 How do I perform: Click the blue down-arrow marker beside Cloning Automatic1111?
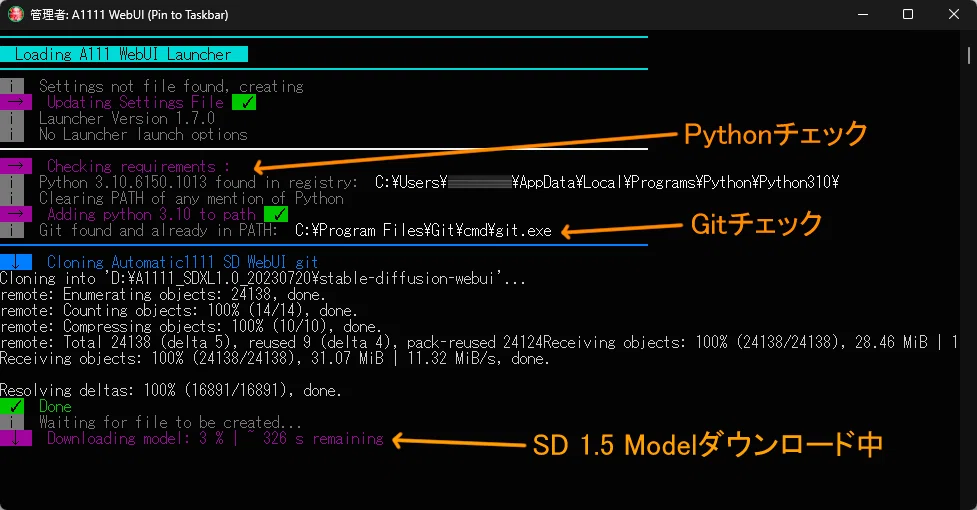[x=16, y=262]
